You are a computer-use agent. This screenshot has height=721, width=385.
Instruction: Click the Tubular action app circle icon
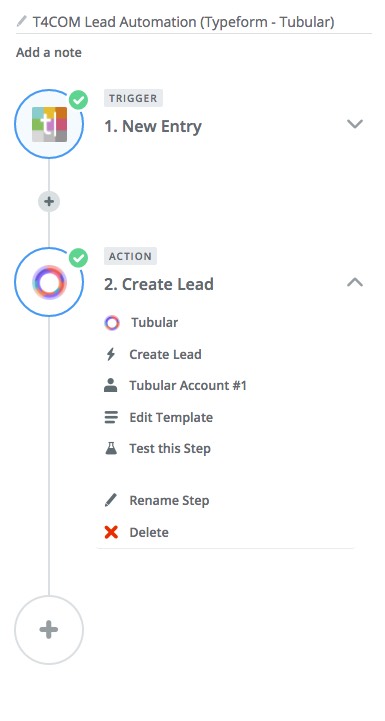[x=49, y=282]
